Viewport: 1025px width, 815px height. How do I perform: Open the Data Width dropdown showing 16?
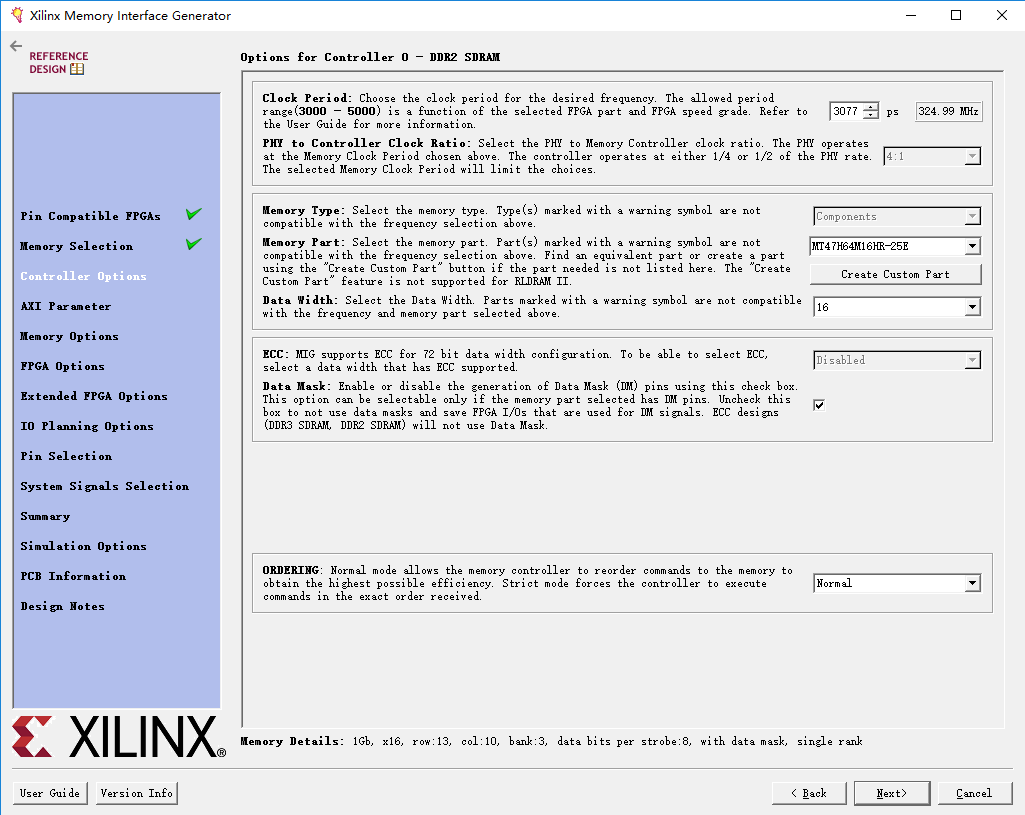point(897,307)
